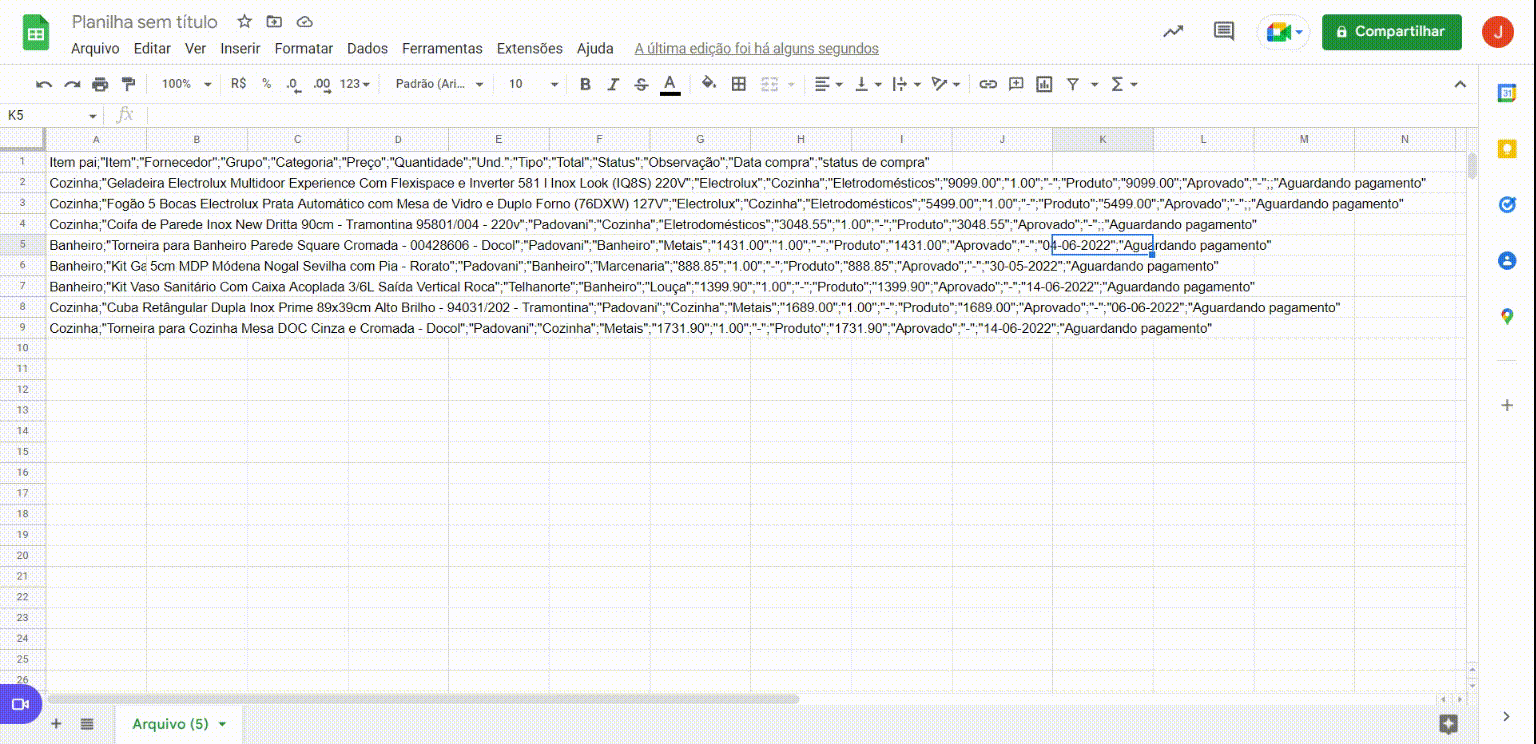Open the comment history icon

tap(1224, 31)
